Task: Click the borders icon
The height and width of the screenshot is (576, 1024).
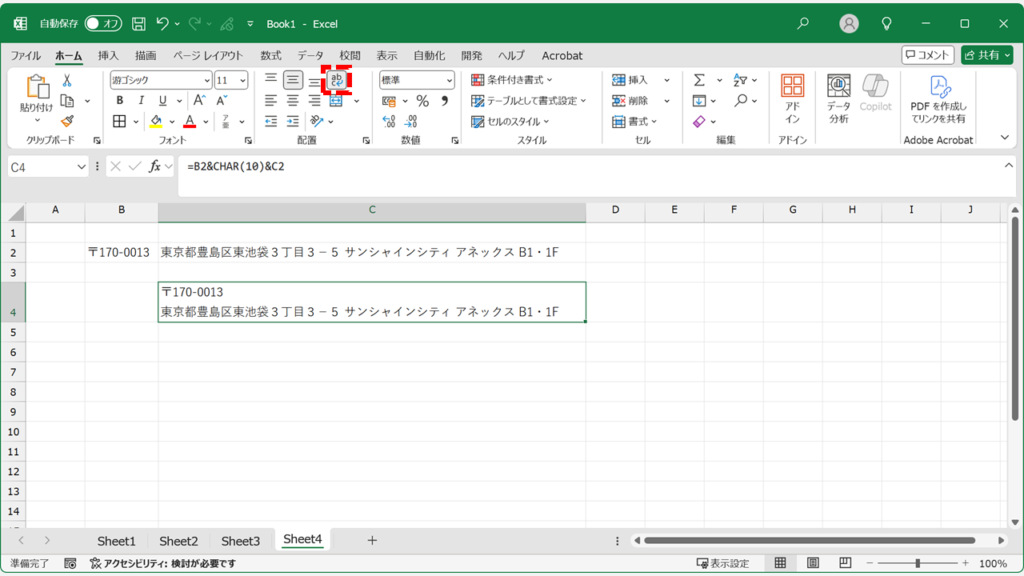Action: (120, 121)
